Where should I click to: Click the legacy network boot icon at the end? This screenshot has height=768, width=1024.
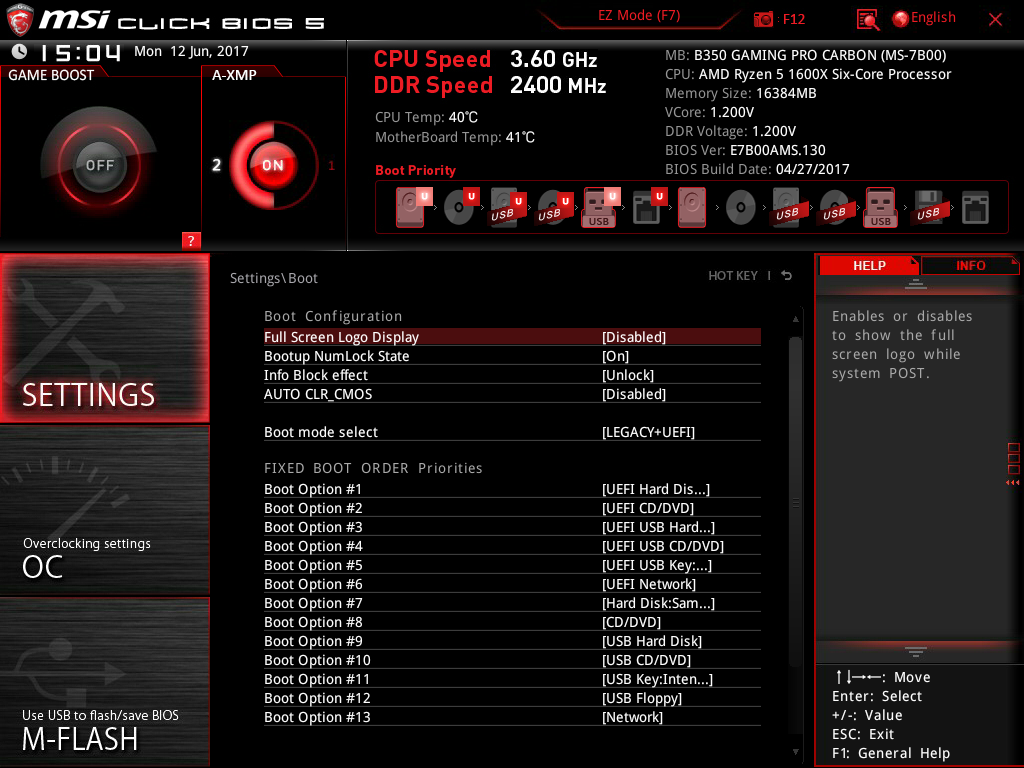coord(975,208)
